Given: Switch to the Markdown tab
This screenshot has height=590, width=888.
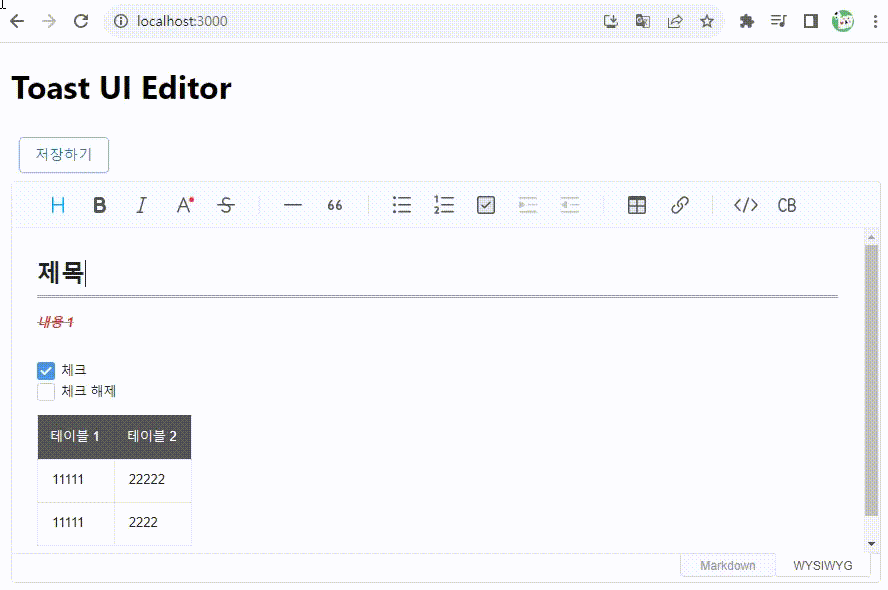Looking at the screenshot, I should pyautogui.click(x=728, y=565).
